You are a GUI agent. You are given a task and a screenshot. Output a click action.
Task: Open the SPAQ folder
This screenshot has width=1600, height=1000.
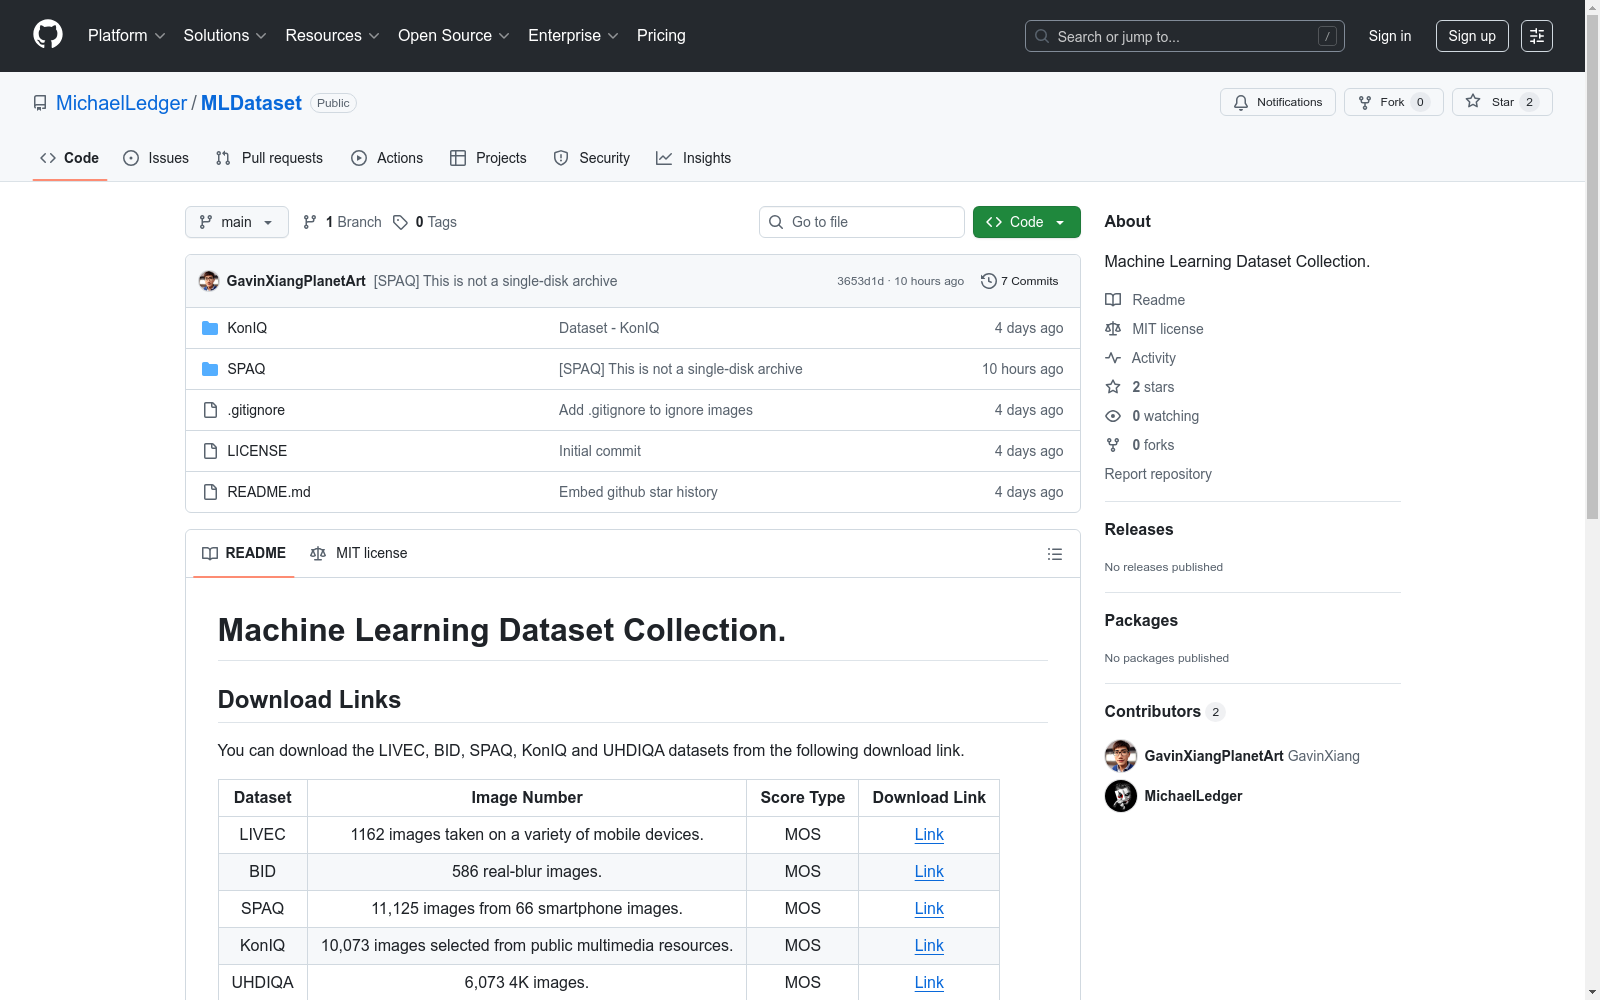point(246,369)
